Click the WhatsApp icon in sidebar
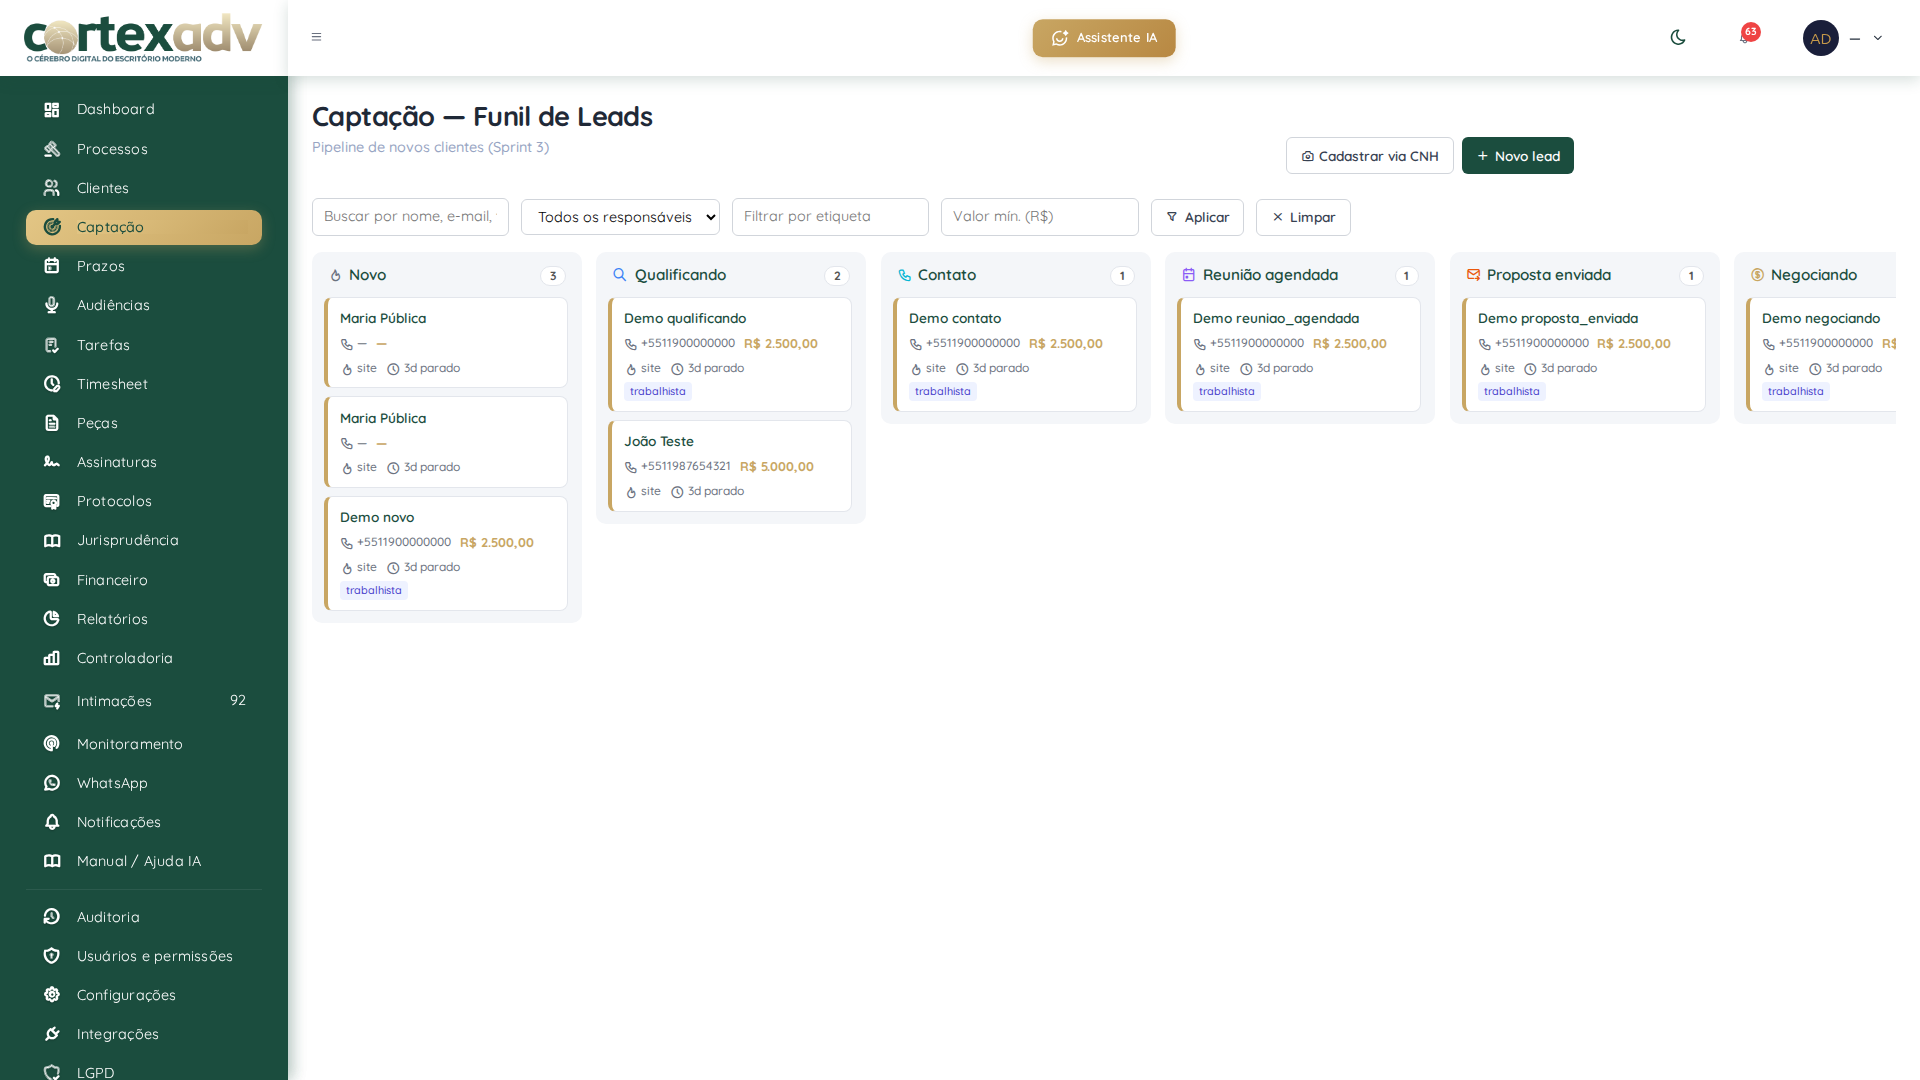 coord(52,783)
